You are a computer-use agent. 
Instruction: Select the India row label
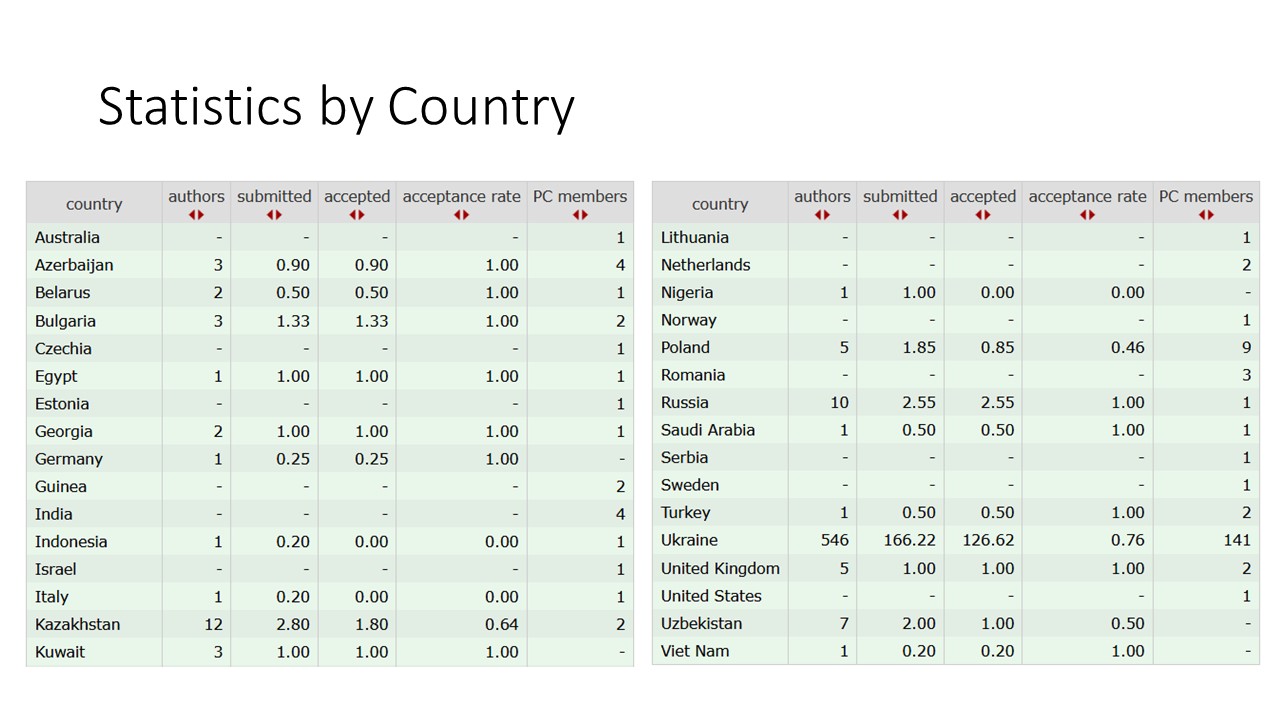tap(53, 514)
